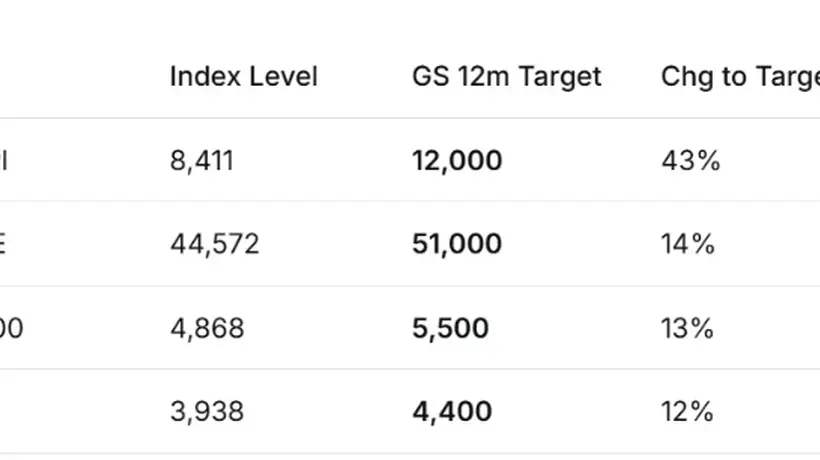Viewport: 820px width, 460px height.
Task: Click the GS 12m Target column header
Action: click(x=507, y=77)
